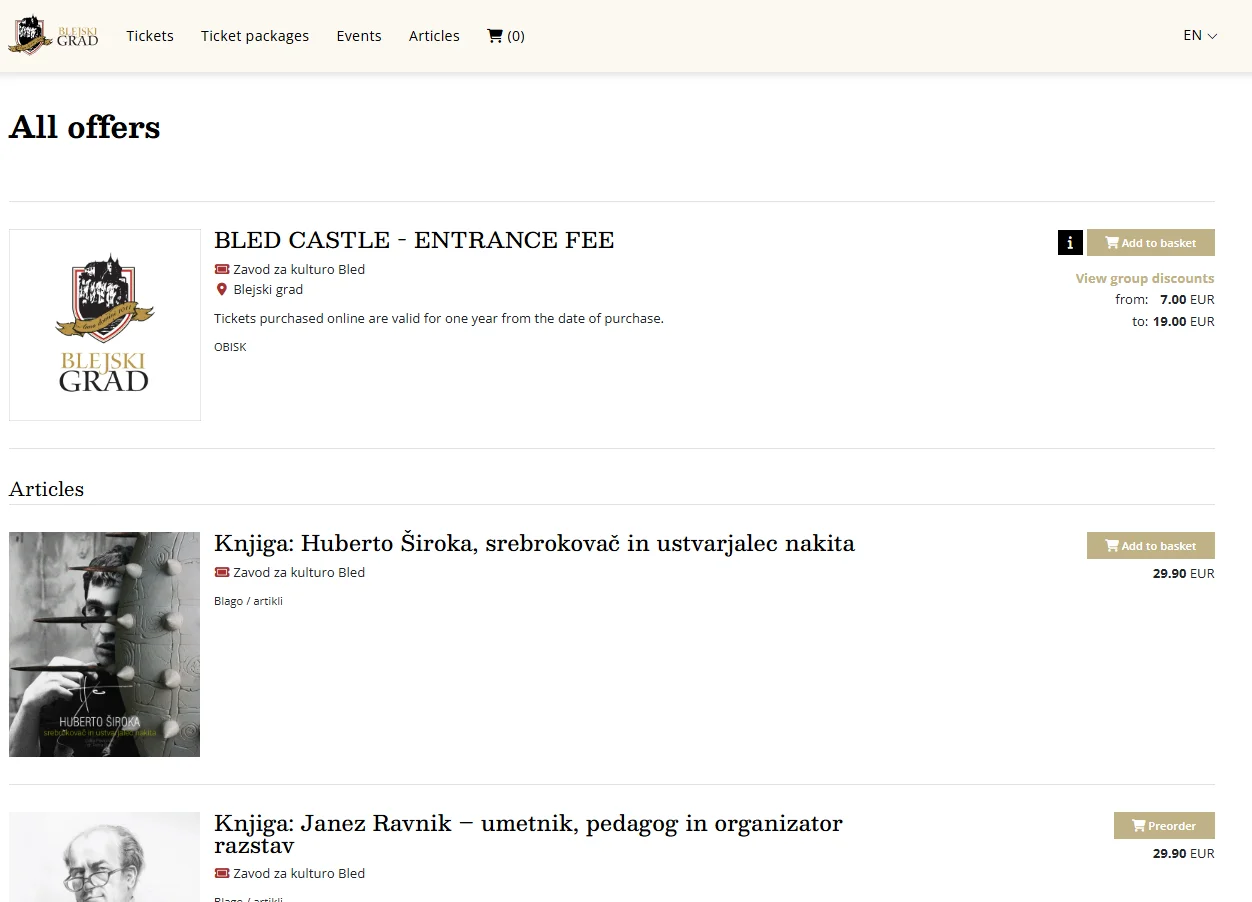
Task: Open the BLED CASTLE - ENTRANCE FEE title
Action: (x=414, y=240)
